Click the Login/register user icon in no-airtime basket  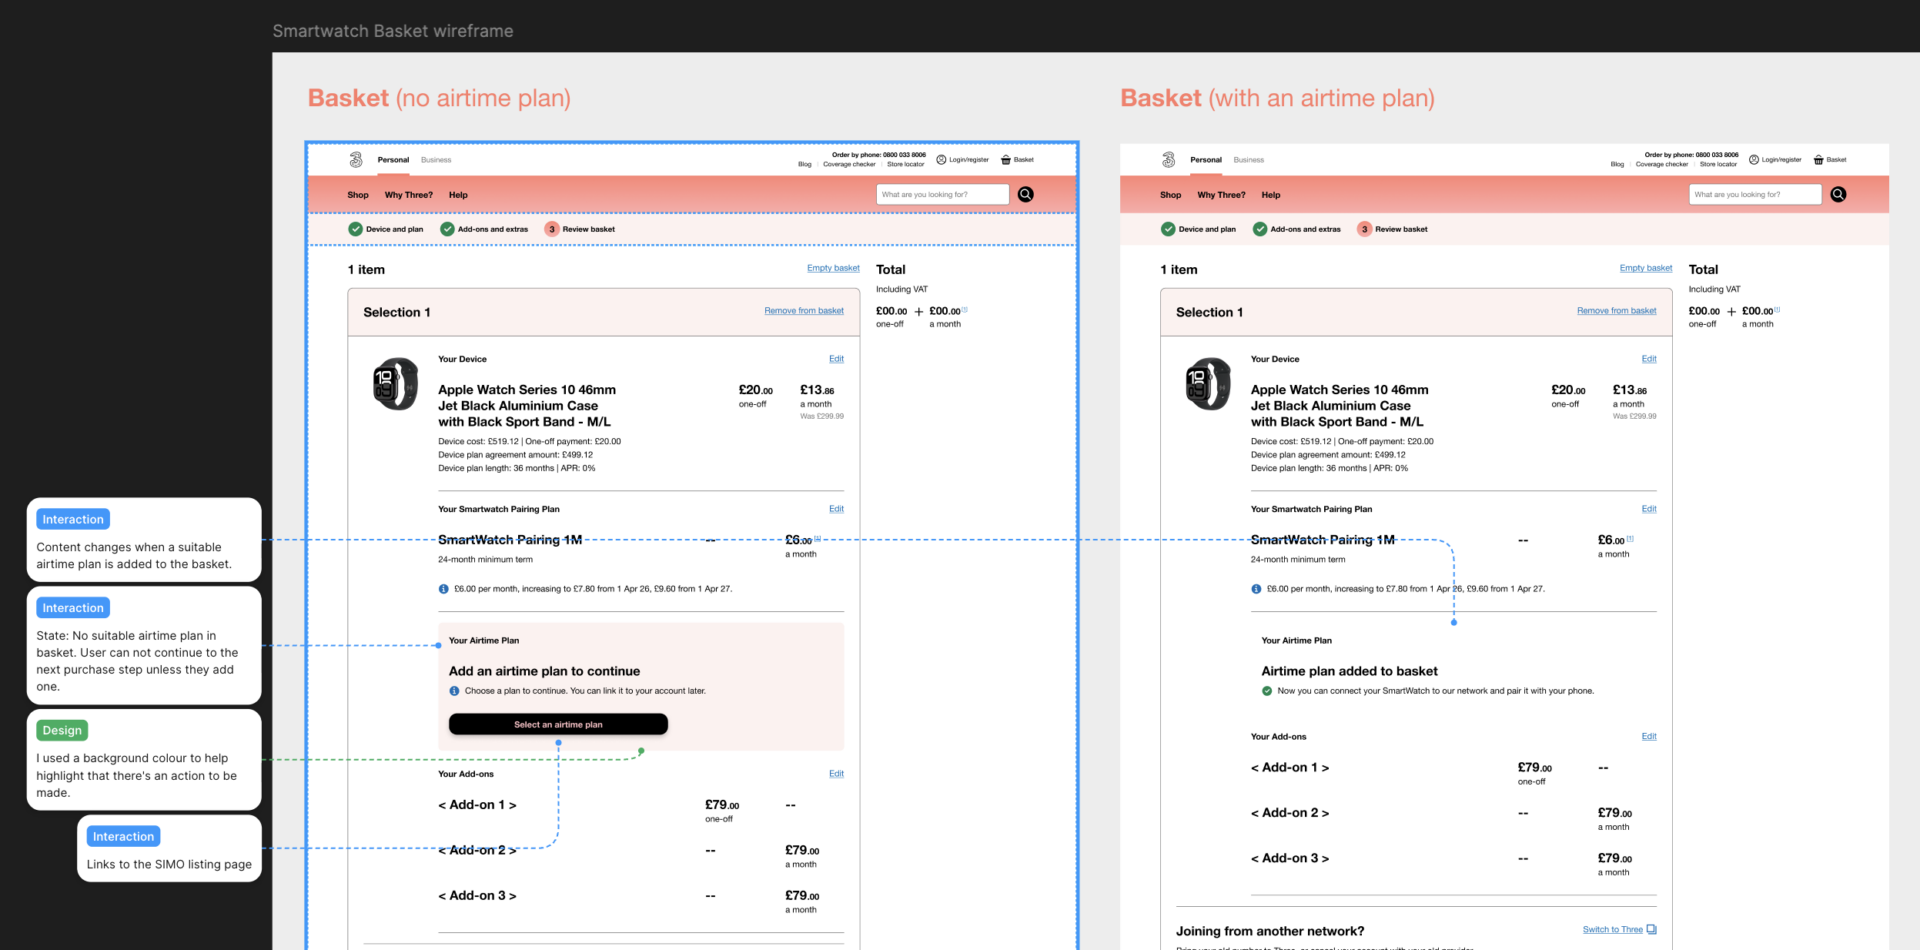tap(941, 160)
